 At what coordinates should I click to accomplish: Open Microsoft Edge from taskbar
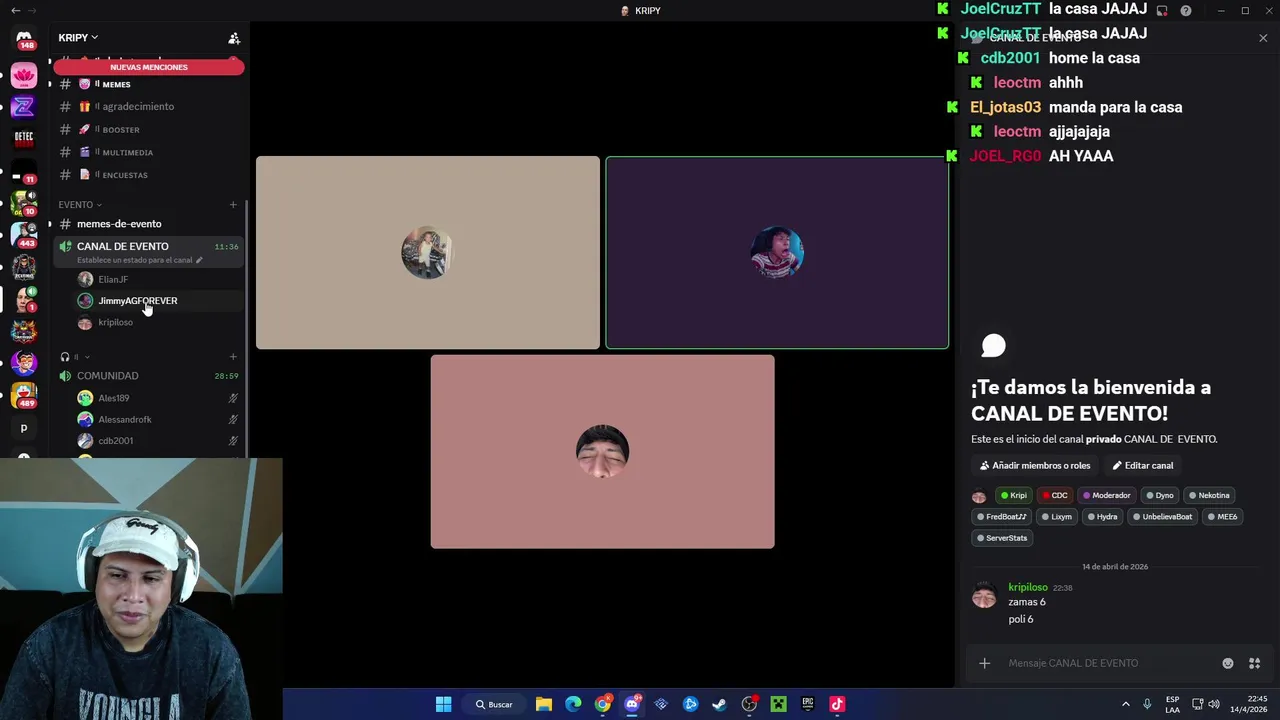point(573,704)
